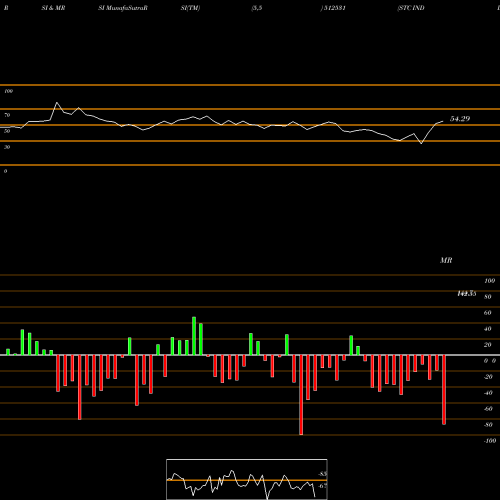Click the RSI axis label 30
This screenshot has width=500, height=500.
(x=7, y=147)
